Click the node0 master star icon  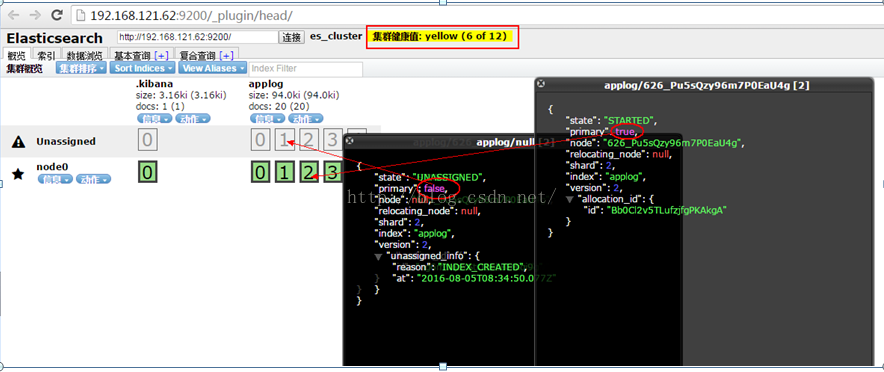point(18,174)
